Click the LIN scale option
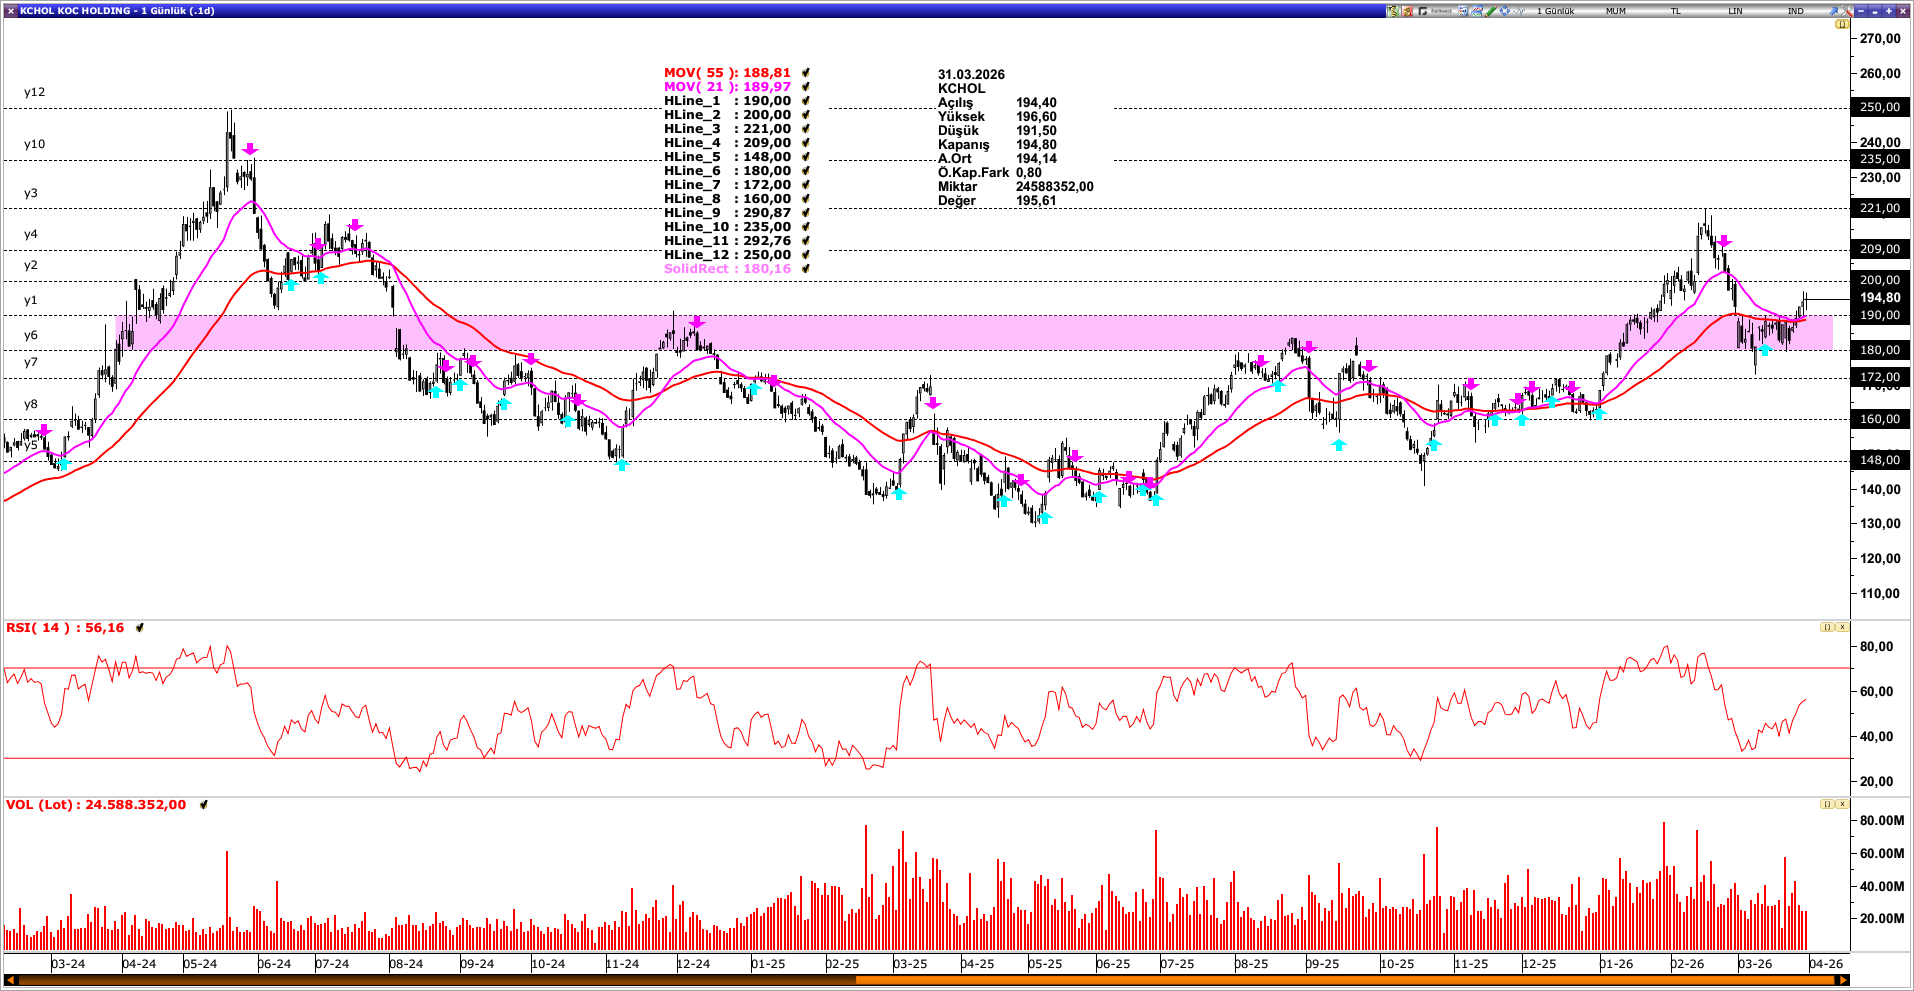Viewport: 1914px width, 991px height. 1735,11
